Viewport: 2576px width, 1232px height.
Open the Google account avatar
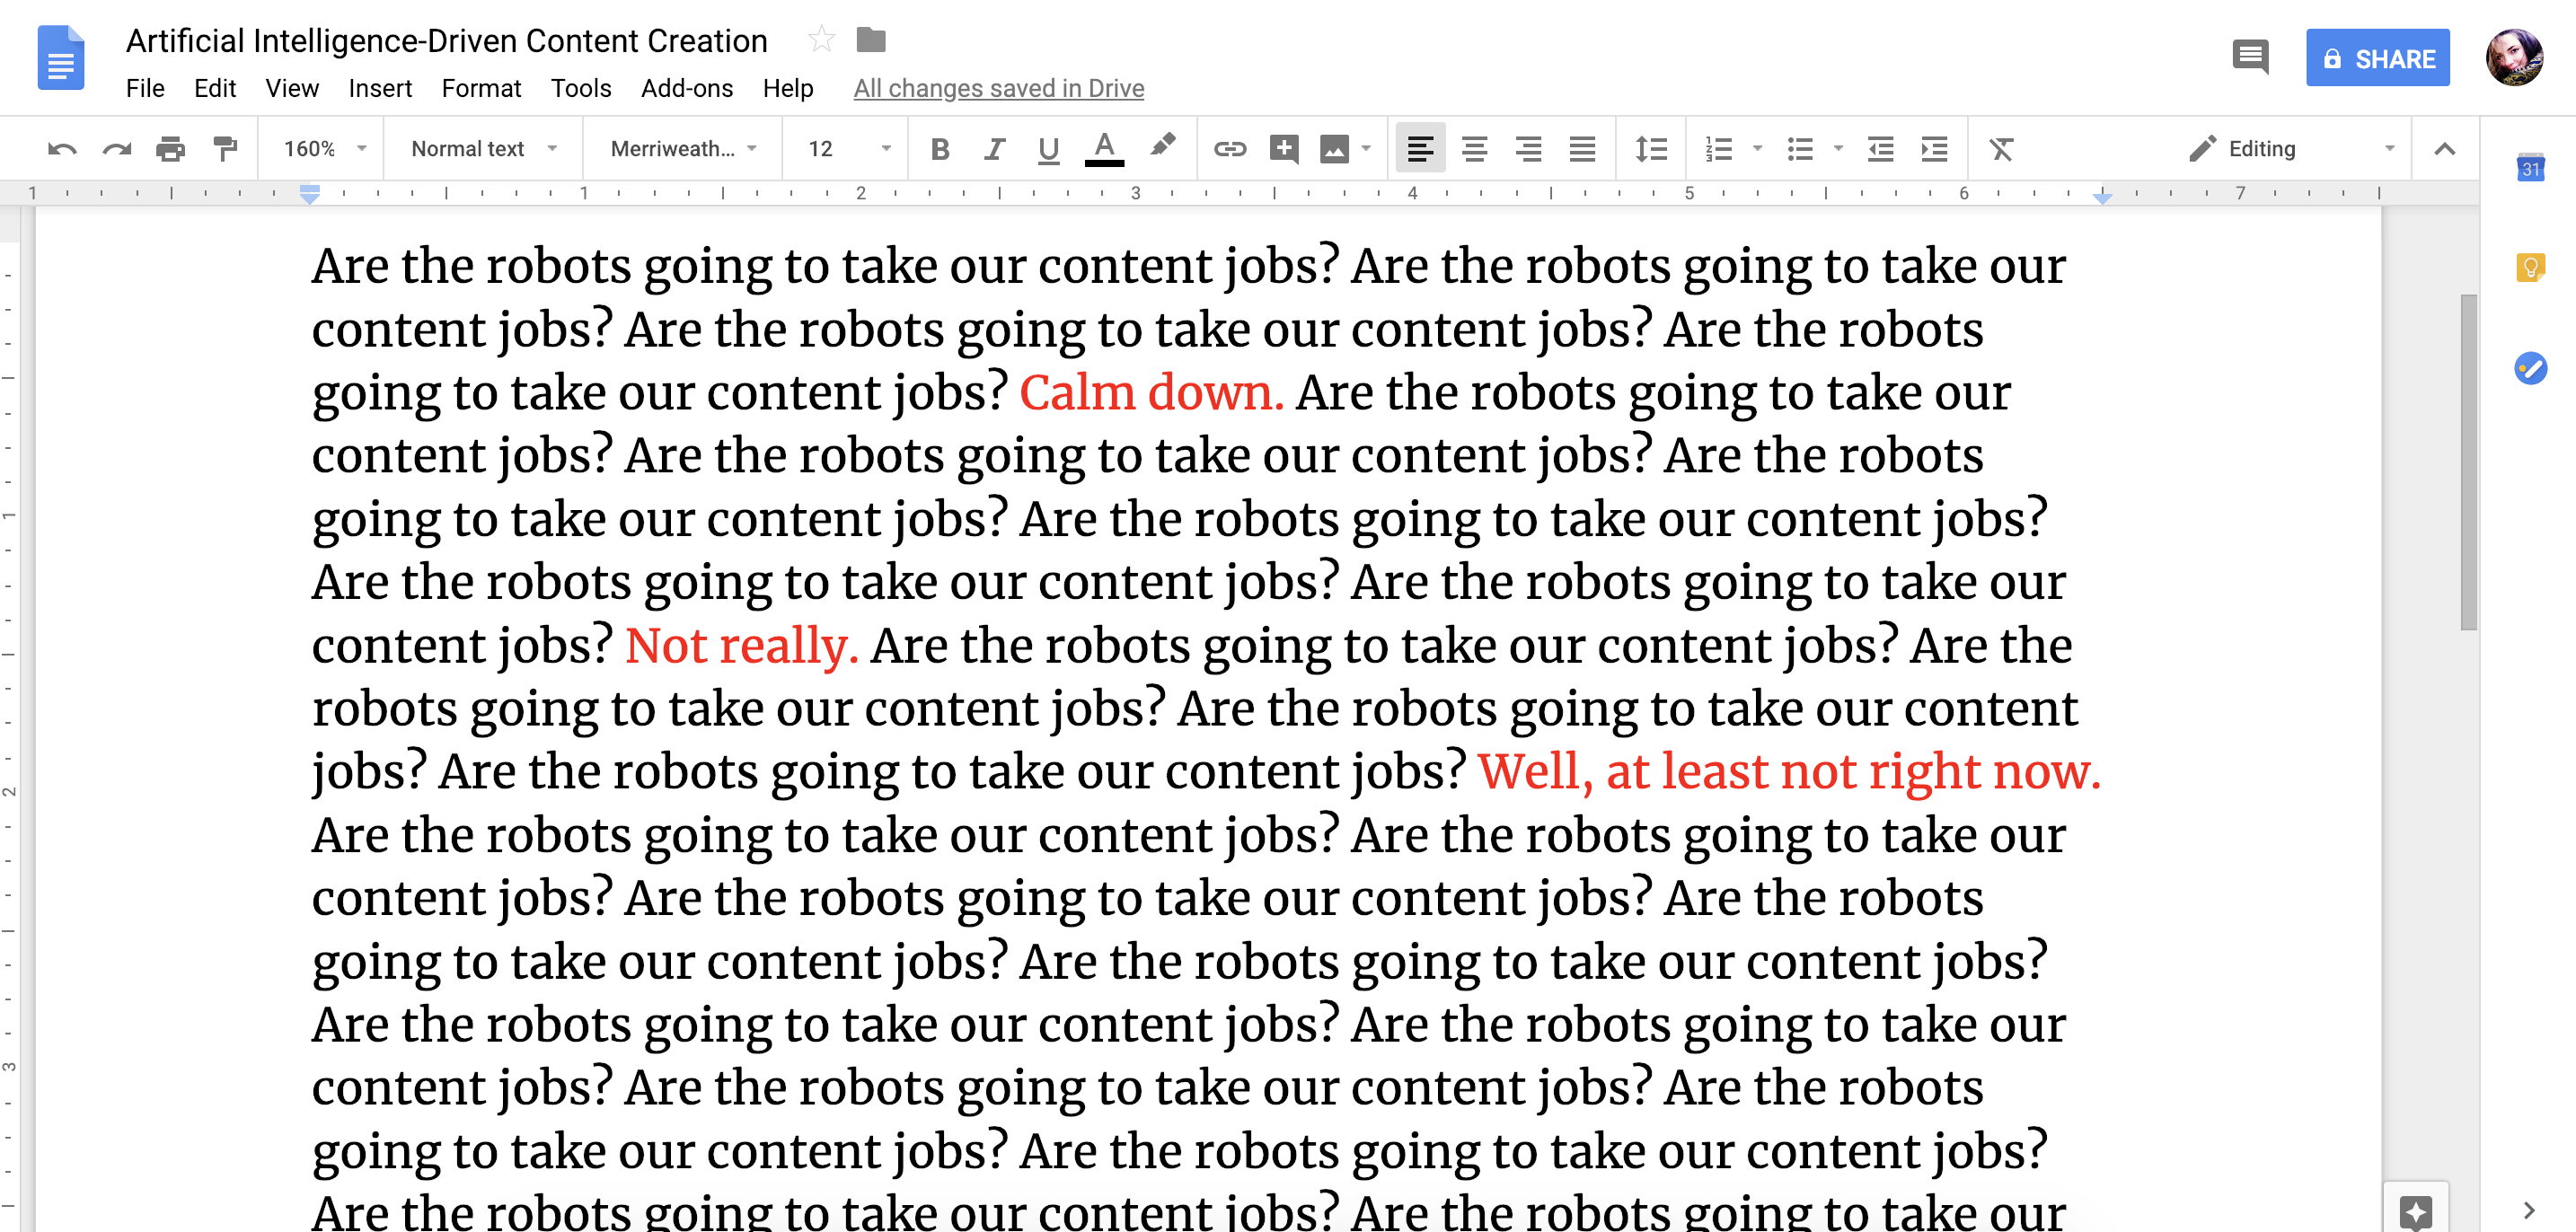coord(2515,58)
